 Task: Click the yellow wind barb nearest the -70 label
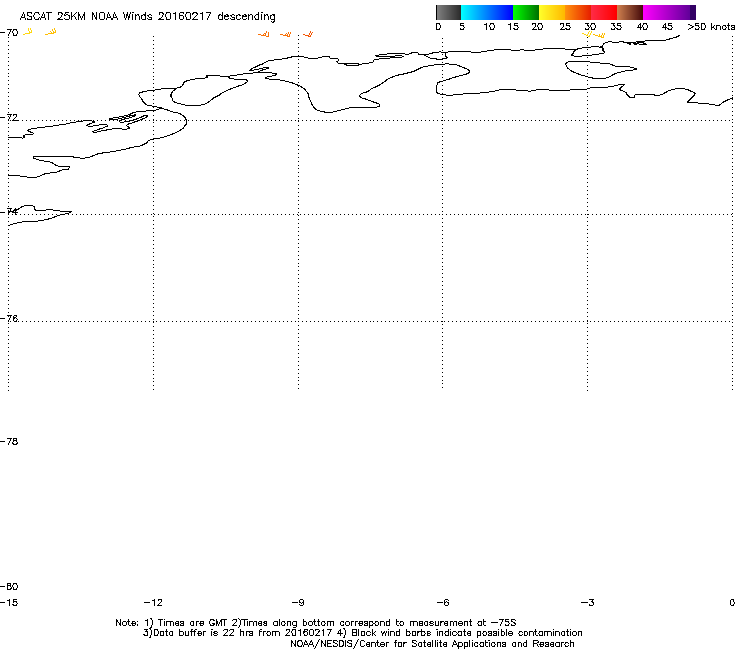pos(28,32)
